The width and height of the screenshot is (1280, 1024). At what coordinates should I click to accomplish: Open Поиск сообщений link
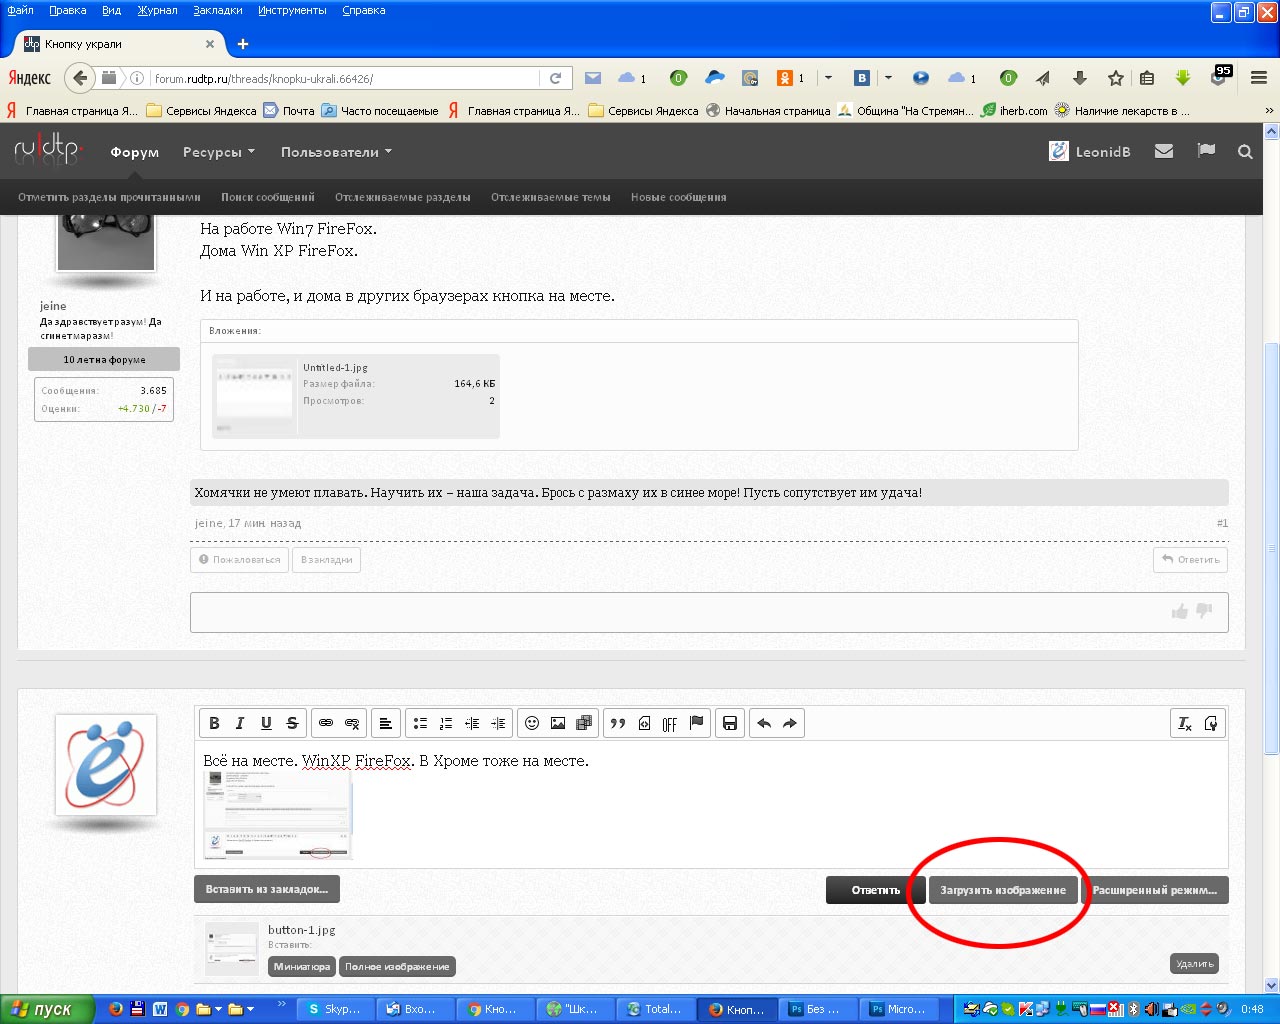268,197
